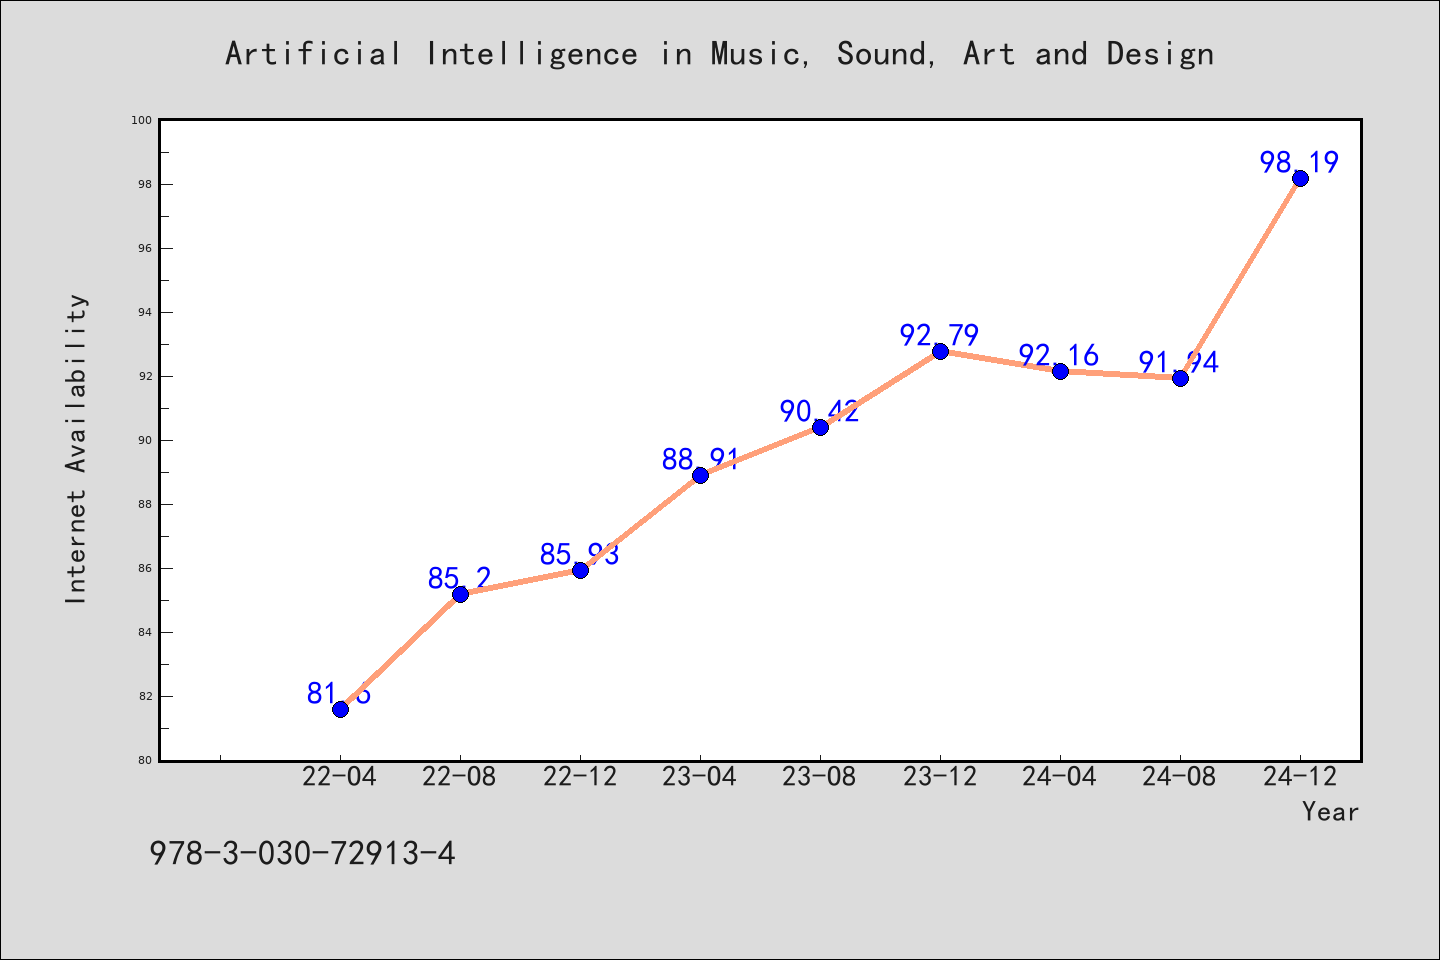Click the 22-04 x-axis tick label
The height and width of the screenshot is (960, 1440).
click(340, 776)
